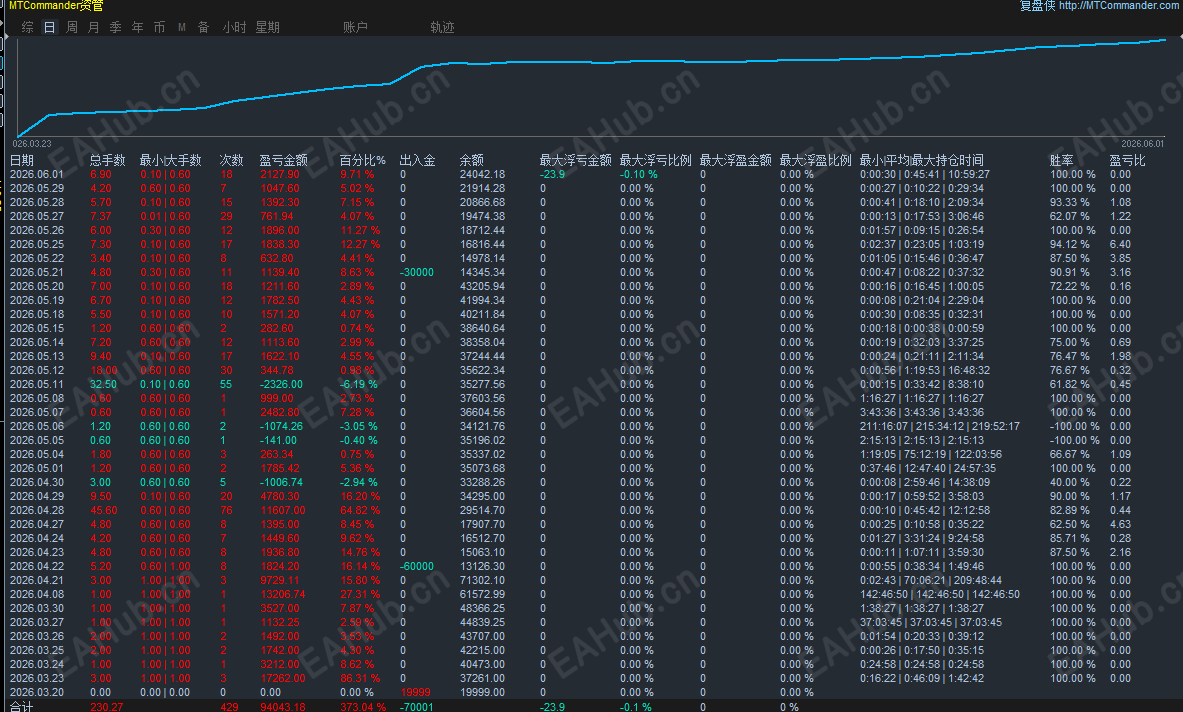Click the 最大浮盈比例 column header
The image size is (1183, 712).
pyautogui.click(x=816, y=160)
